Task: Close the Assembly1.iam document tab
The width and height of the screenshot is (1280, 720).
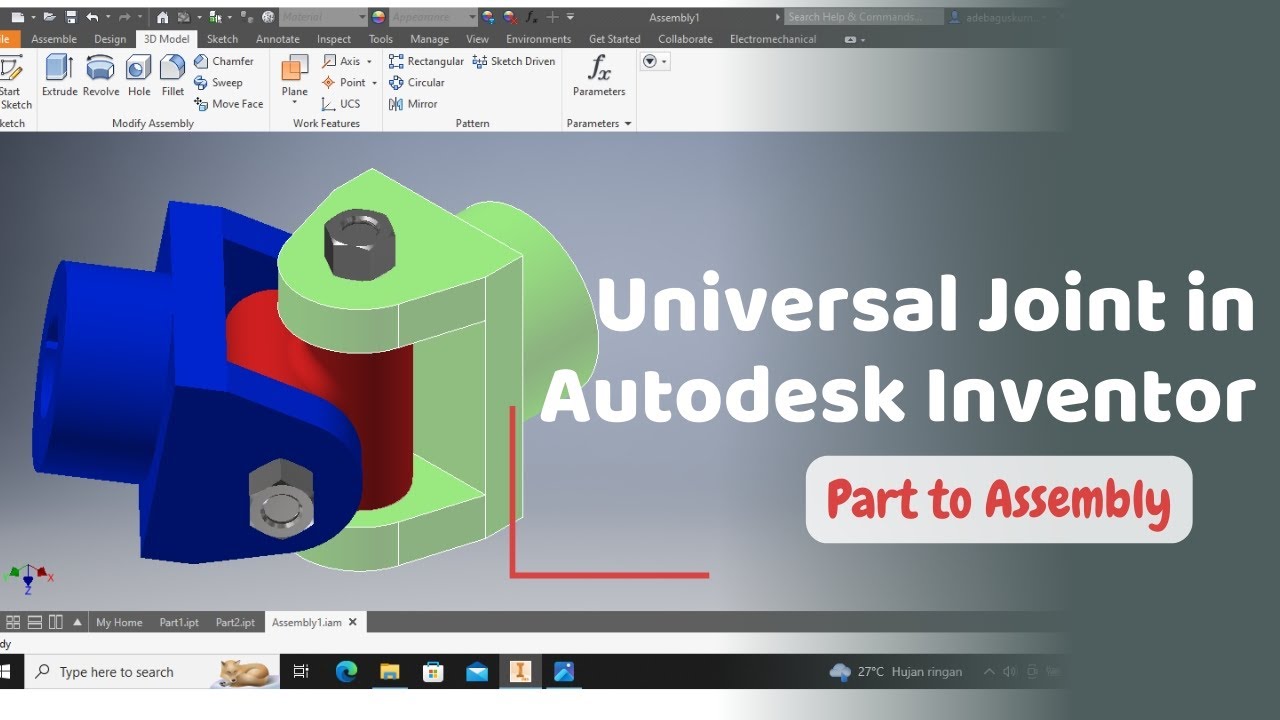Action: 352,622
